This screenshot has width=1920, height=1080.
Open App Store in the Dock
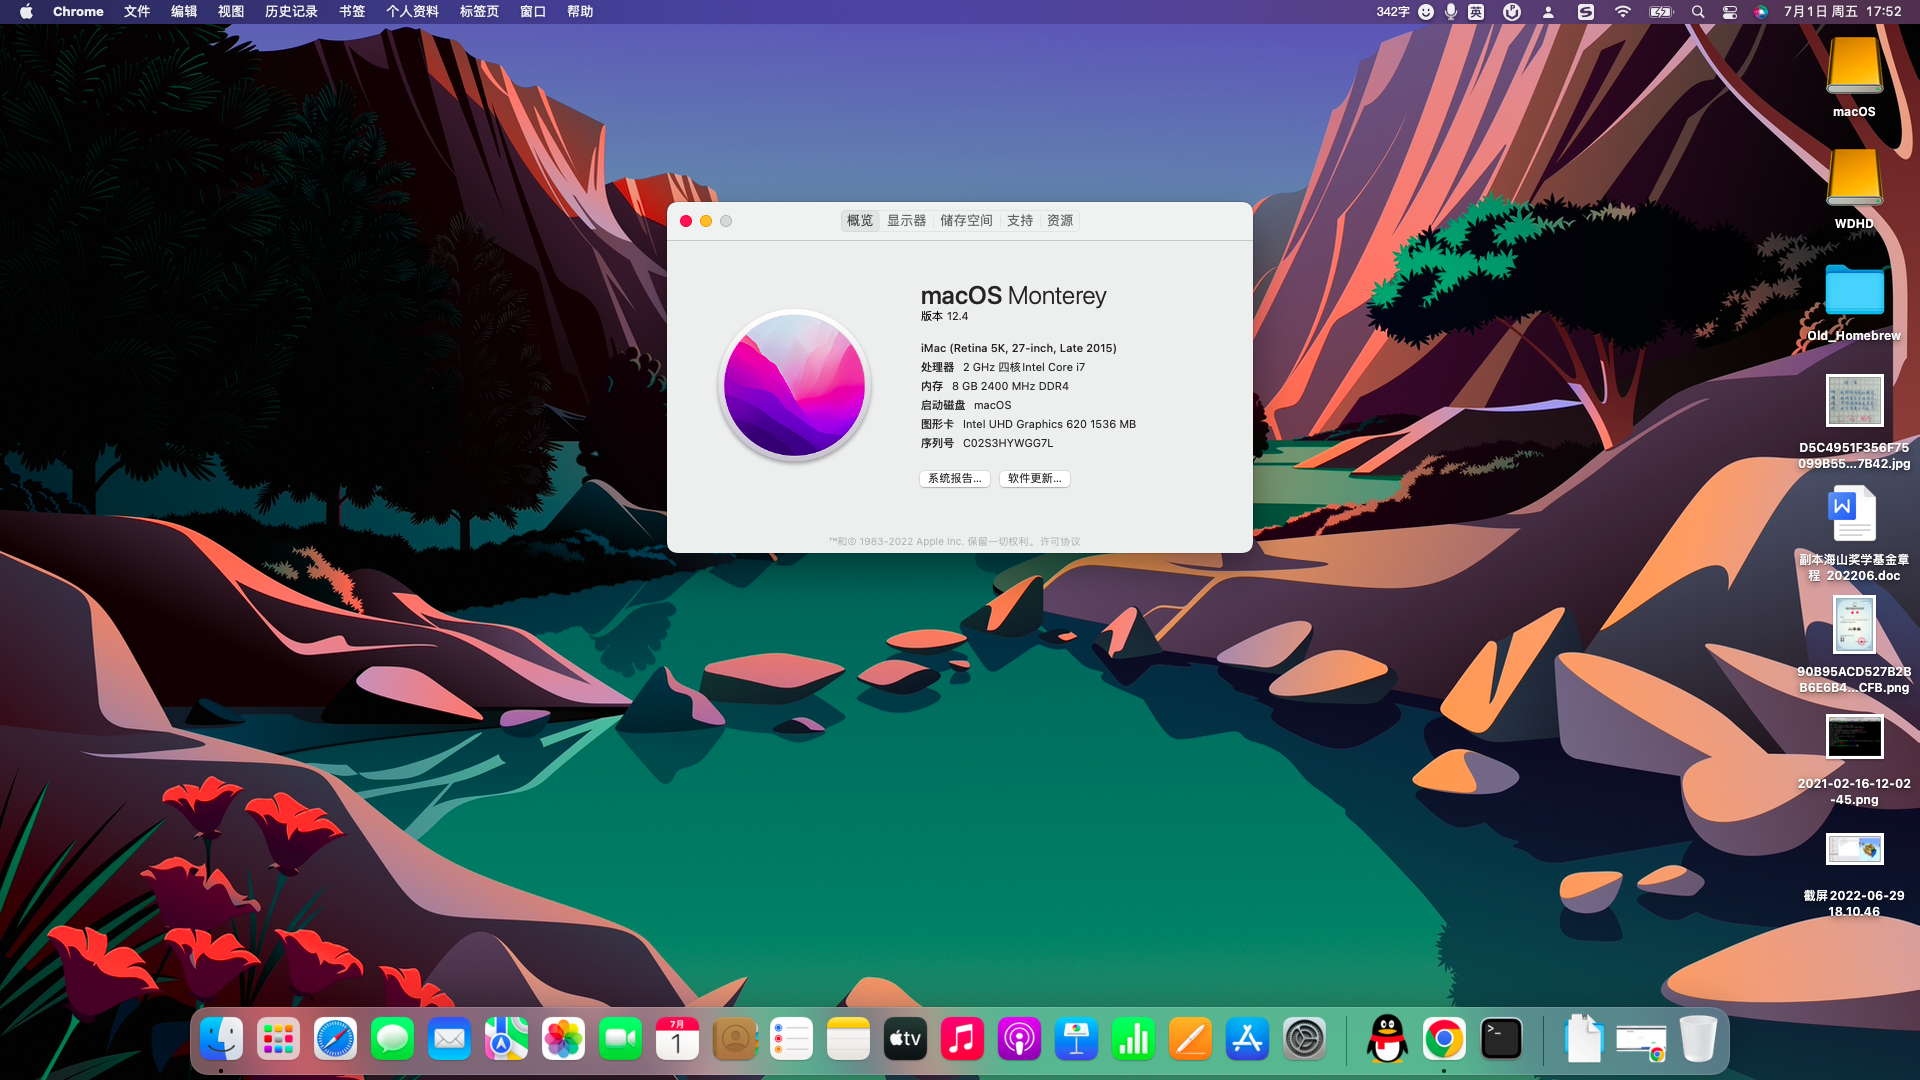coord(1247,1039)
